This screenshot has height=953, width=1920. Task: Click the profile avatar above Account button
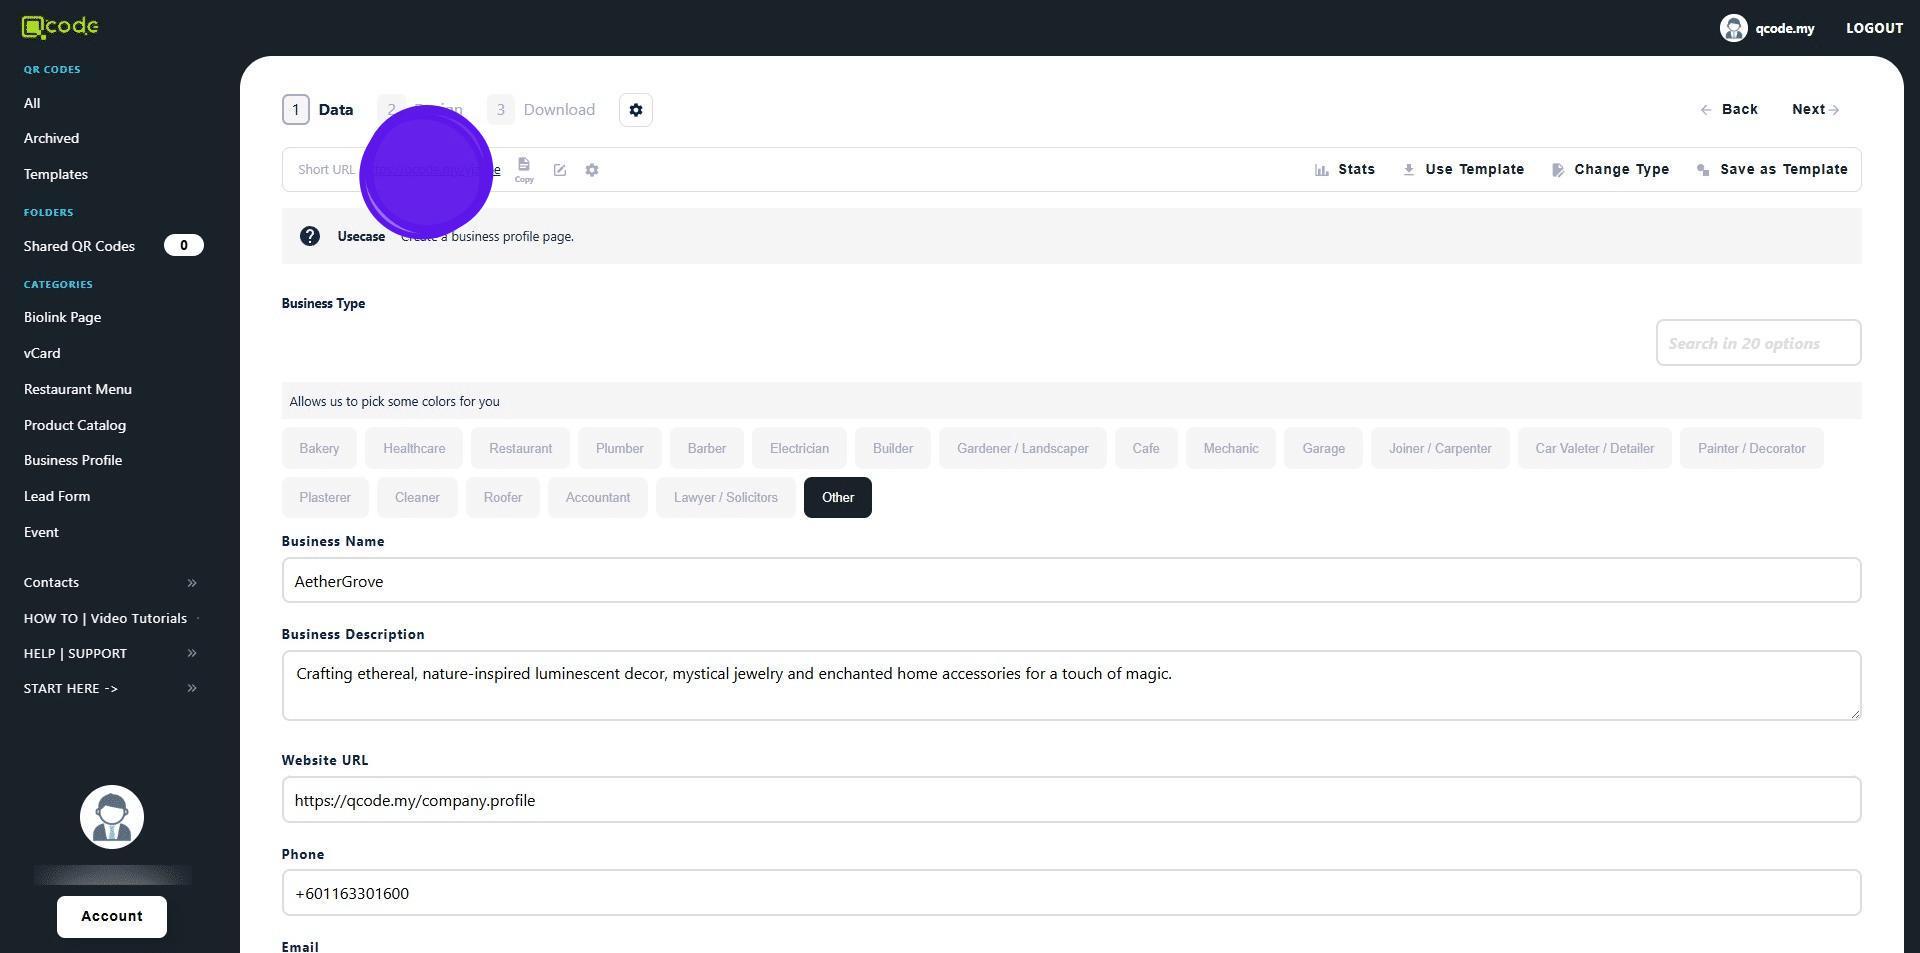pos(112,817)
